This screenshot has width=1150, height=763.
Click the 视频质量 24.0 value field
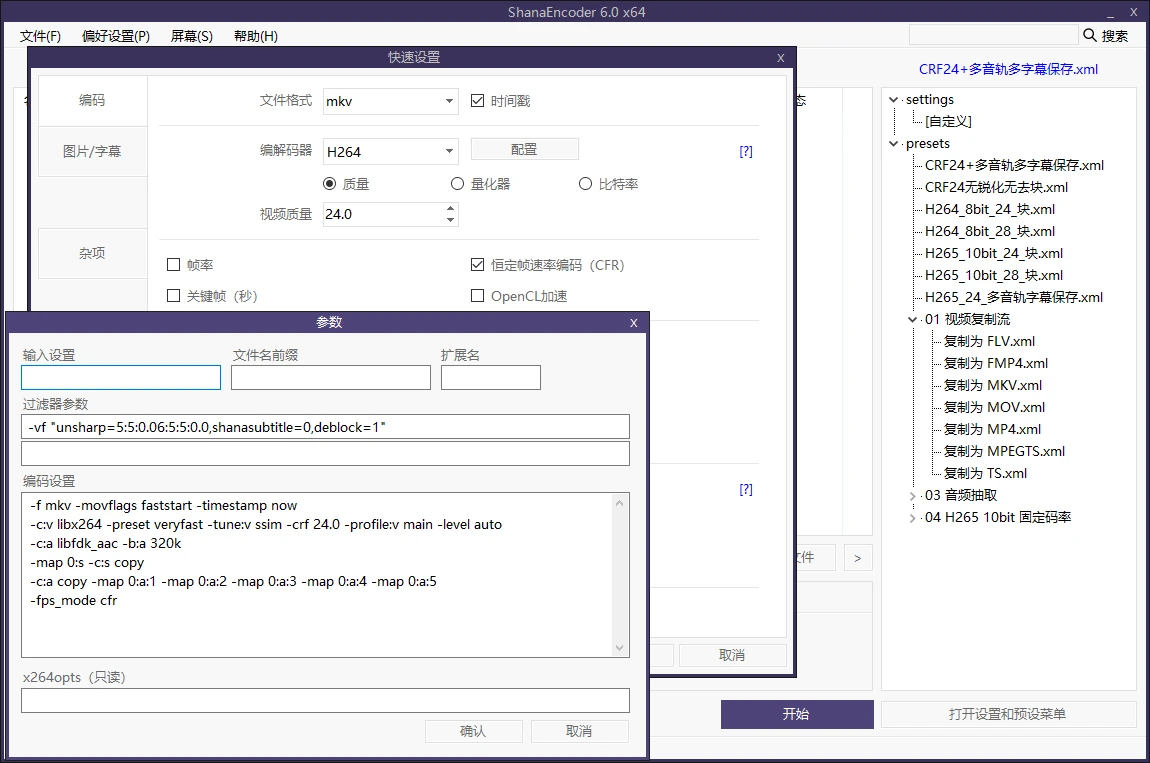click(x=383, y=214)
